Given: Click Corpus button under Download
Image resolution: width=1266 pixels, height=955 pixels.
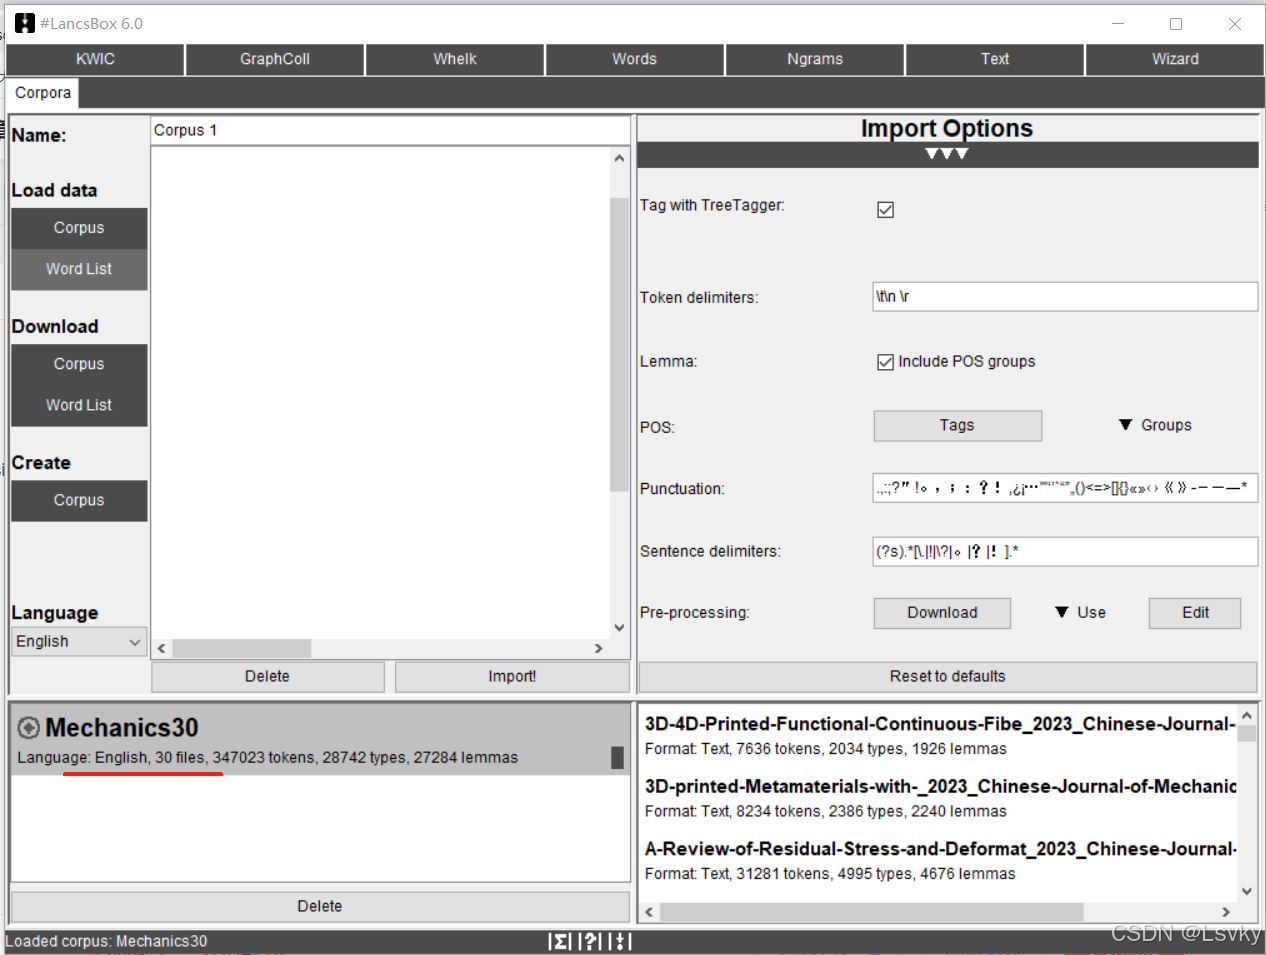Looking at the screenshot, I should coord(79,364).
